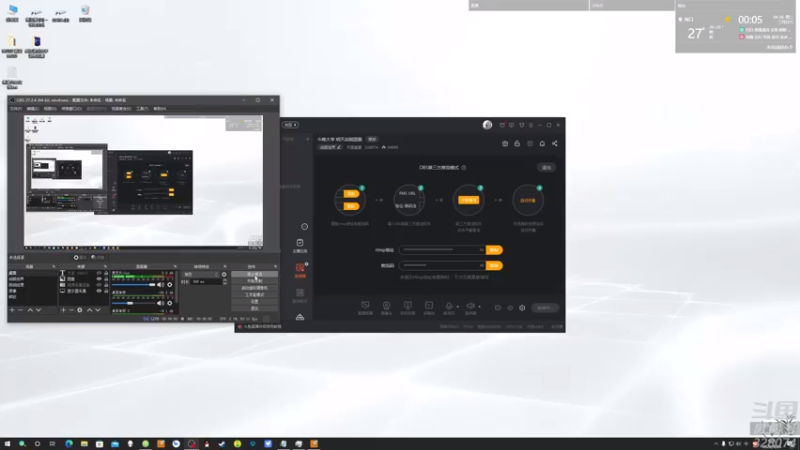
Task: Click speaker icon in streaming app bottom bar
Action: 470,306
